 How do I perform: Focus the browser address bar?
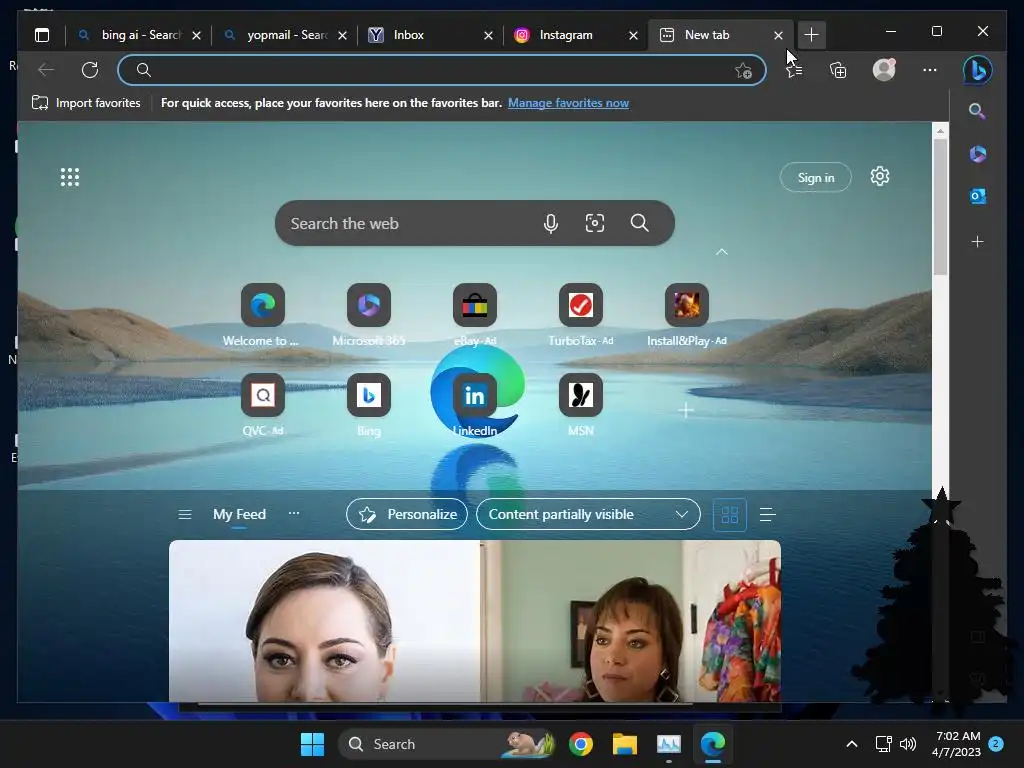(441, 70)
